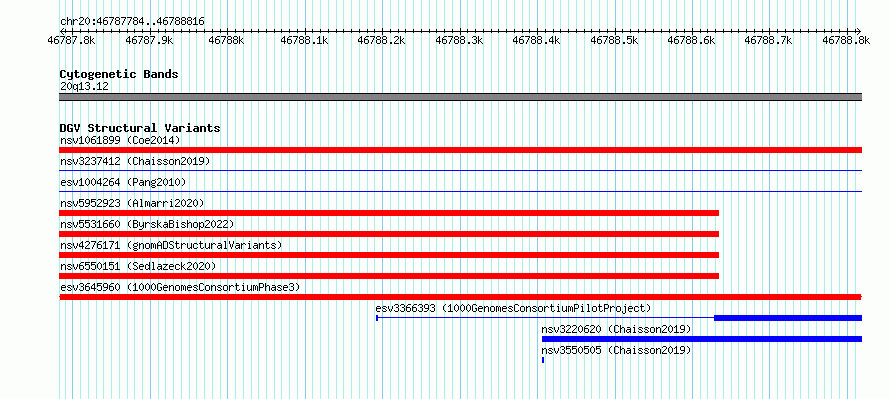Select the nsv3237412 (Chaisson2019) thin blue line
The width and height of the screenshot is (890, 399).
click(460, 170)
